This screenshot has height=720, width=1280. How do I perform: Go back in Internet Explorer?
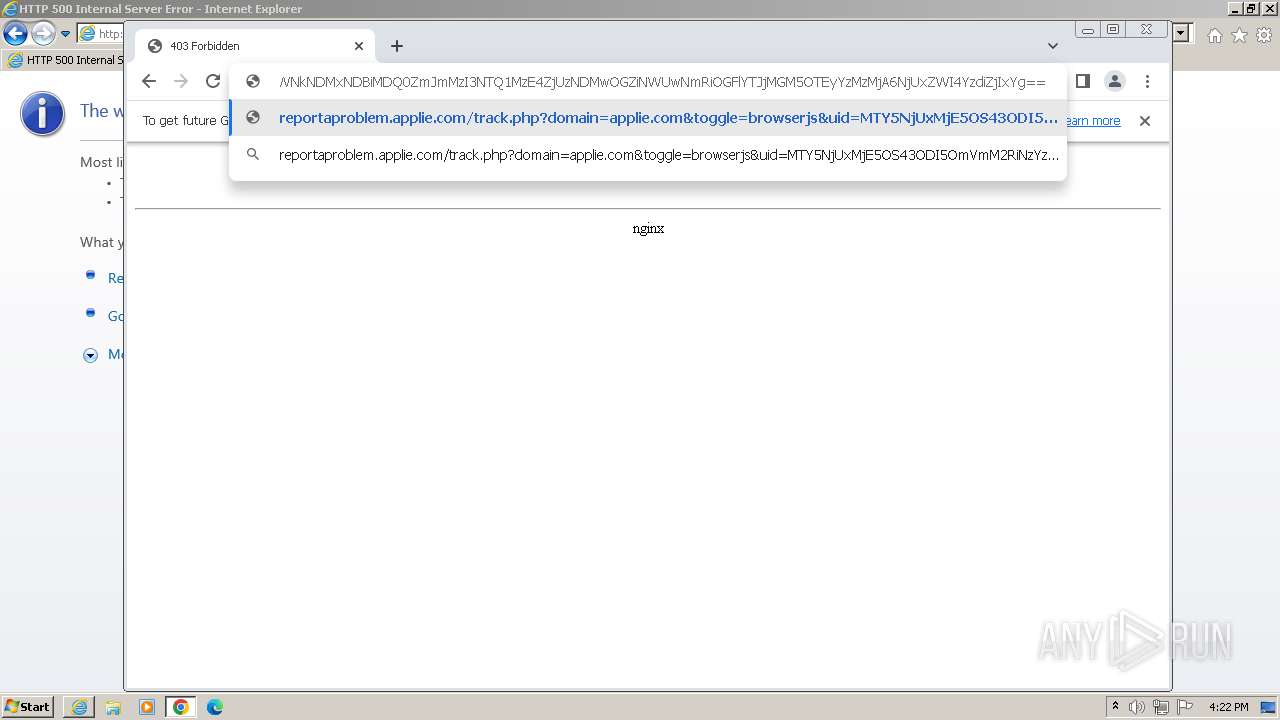pyautogui.click(x=15, y=34)
